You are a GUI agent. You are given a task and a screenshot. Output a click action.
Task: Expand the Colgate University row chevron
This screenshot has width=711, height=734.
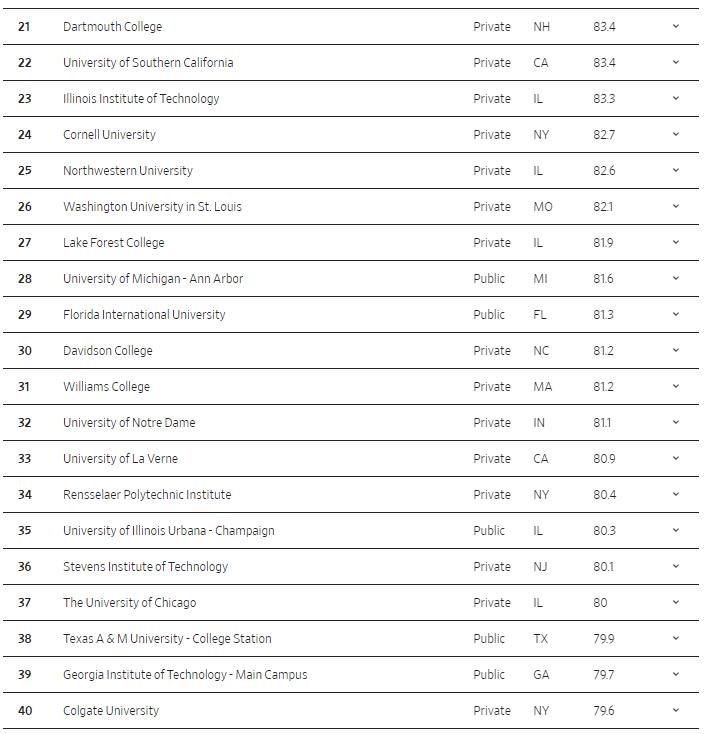click(676, 710)
